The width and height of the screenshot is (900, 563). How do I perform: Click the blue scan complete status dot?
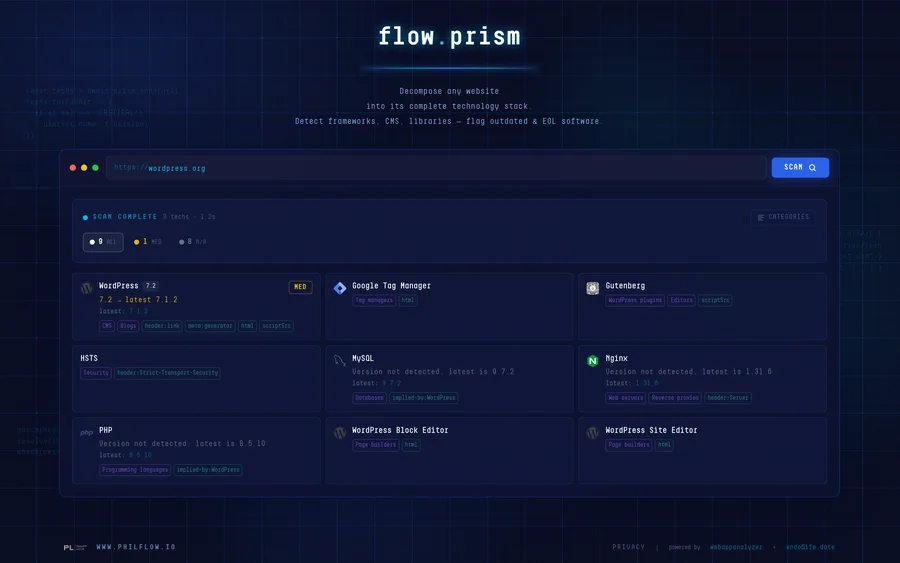86,218
